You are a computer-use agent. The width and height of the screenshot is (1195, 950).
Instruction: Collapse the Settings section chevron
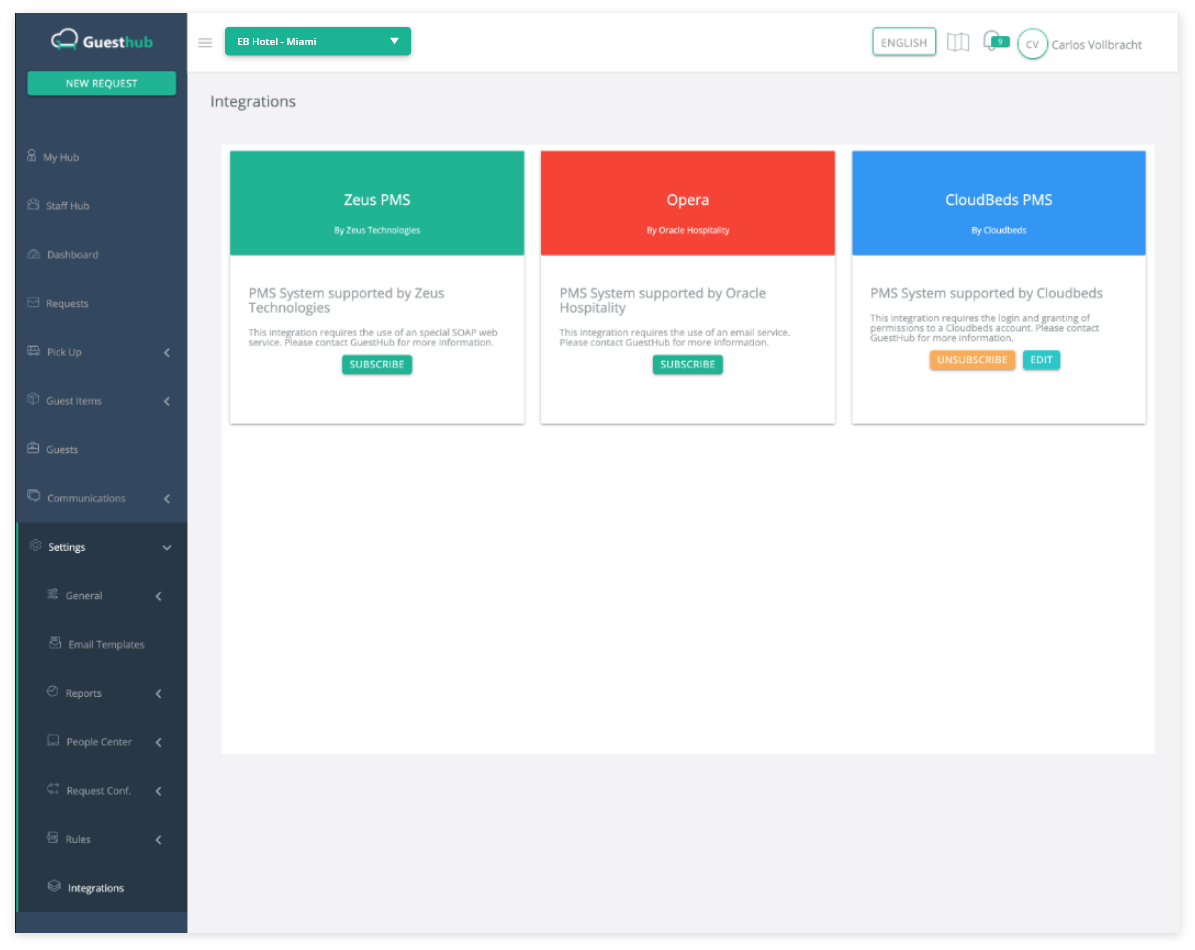pos(167,547)
